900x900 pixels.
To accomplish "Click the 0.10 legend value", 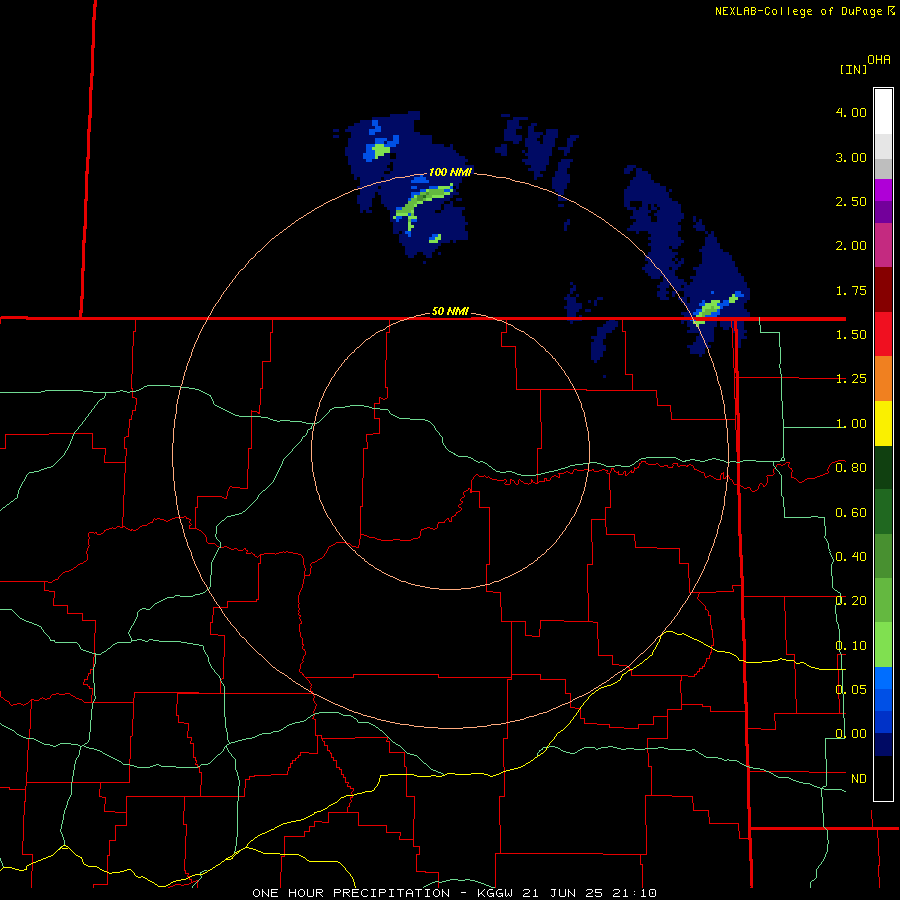I will [851, 646].
